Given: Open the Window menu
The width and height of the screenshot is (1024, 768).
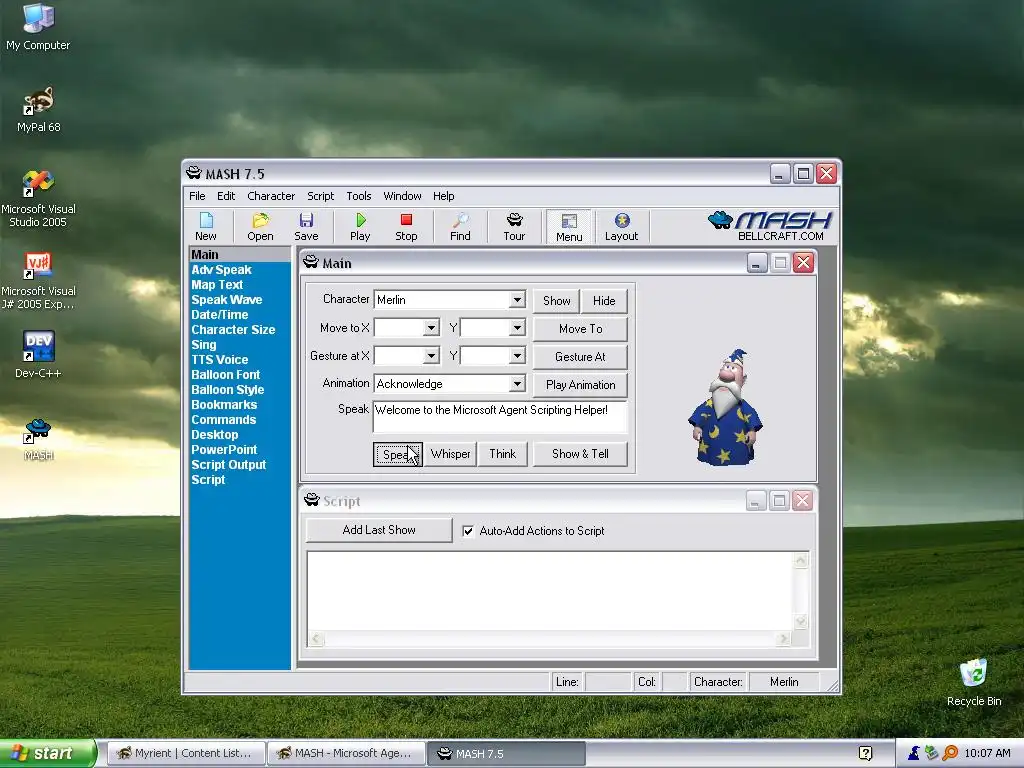Looking at the screenshot, I should [402, 196].
